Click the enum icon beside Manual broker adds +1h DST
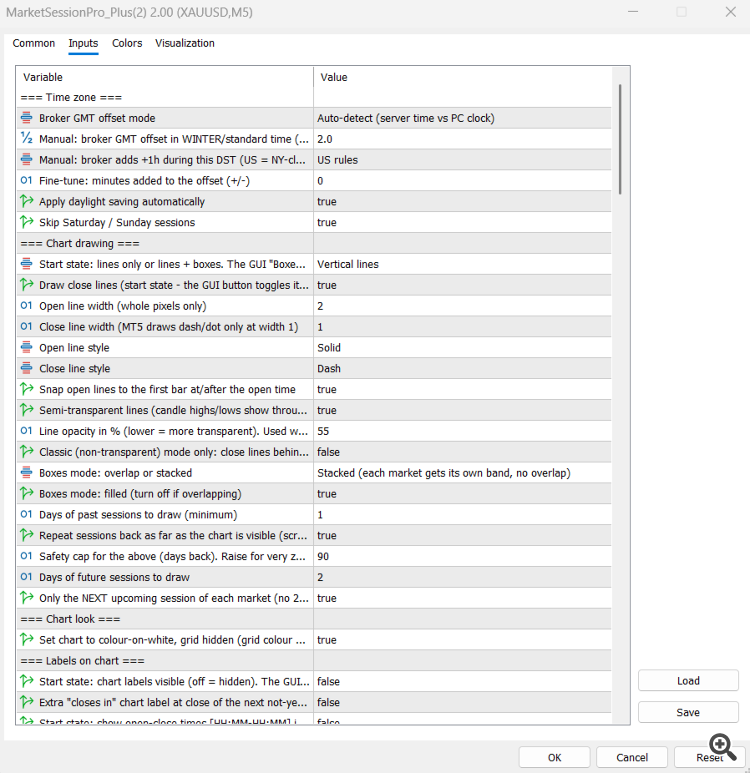Screen dimensions: 750x773 tap(27, 160)
